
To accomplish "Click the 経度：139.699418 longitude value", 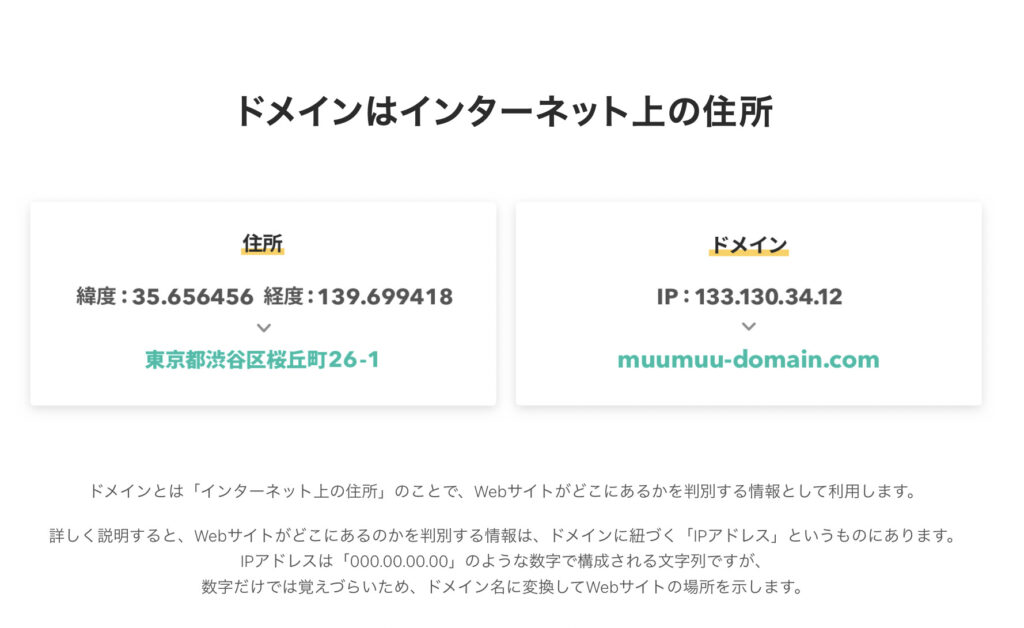I will pyautogui.click(x=359, y=297).
